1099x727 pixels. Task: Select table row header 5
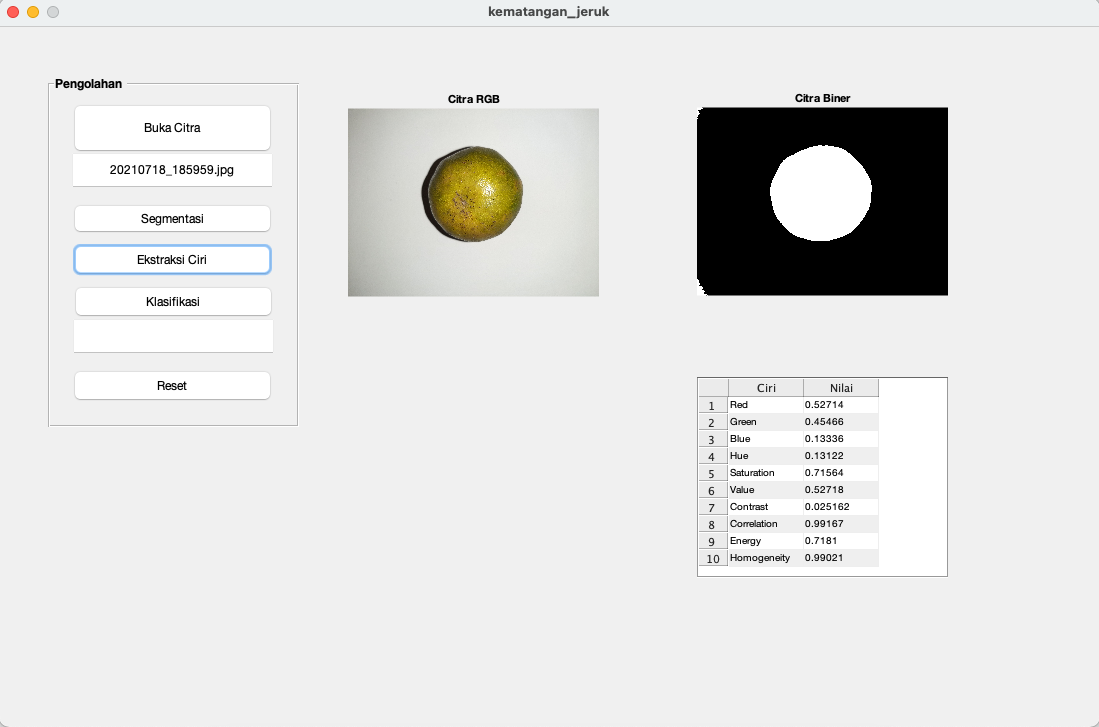point(713,473)
